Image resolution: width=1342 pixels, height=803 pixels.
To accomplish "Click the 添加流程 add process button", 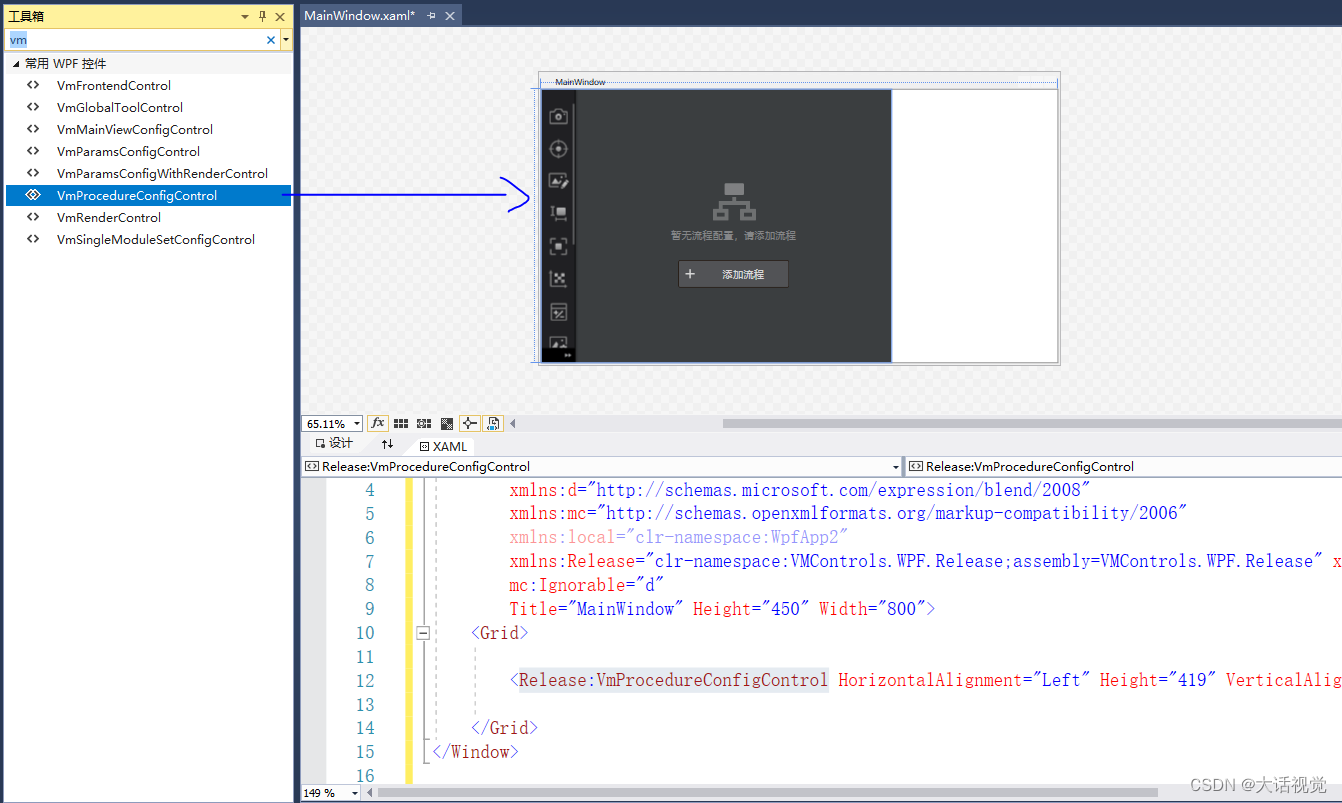I will click(733, 274).
